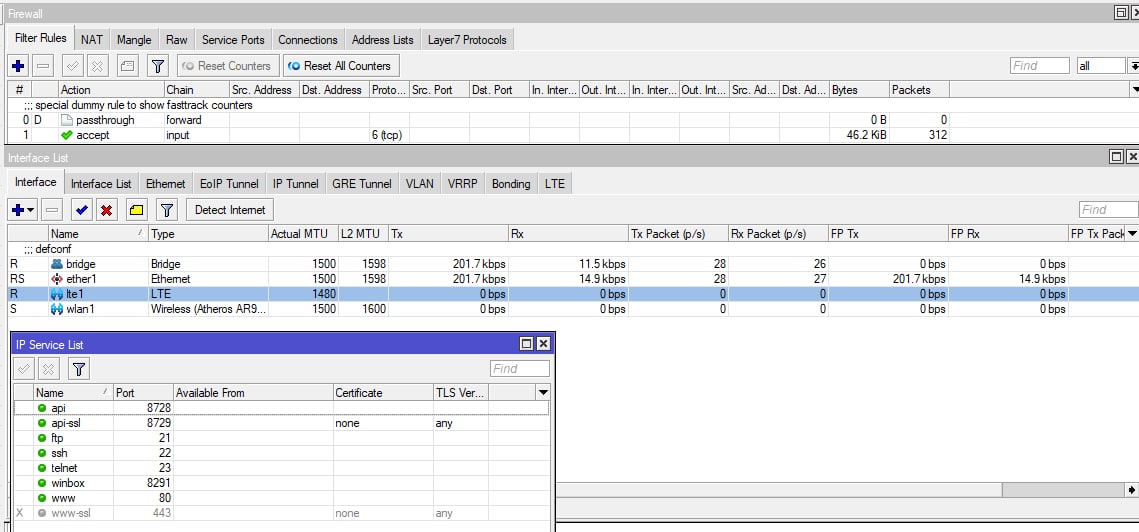
Task: Open the Raw firewall tab
Action: point(177,40)
